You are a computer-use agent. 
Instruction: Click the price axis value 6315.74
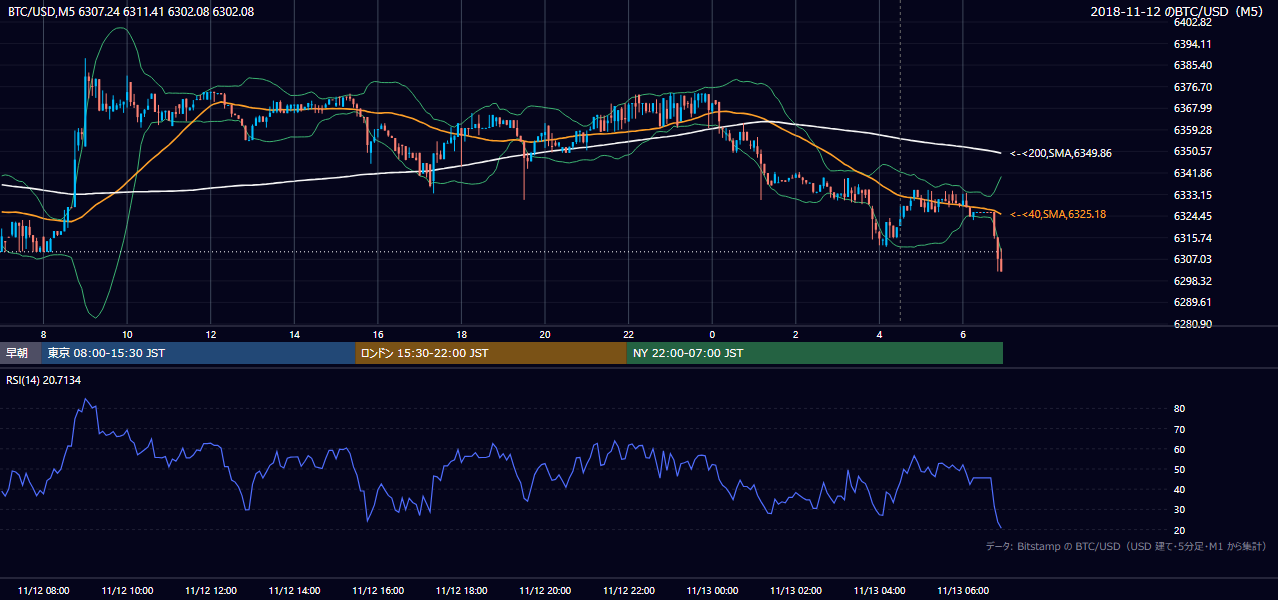click(1193, 238)
